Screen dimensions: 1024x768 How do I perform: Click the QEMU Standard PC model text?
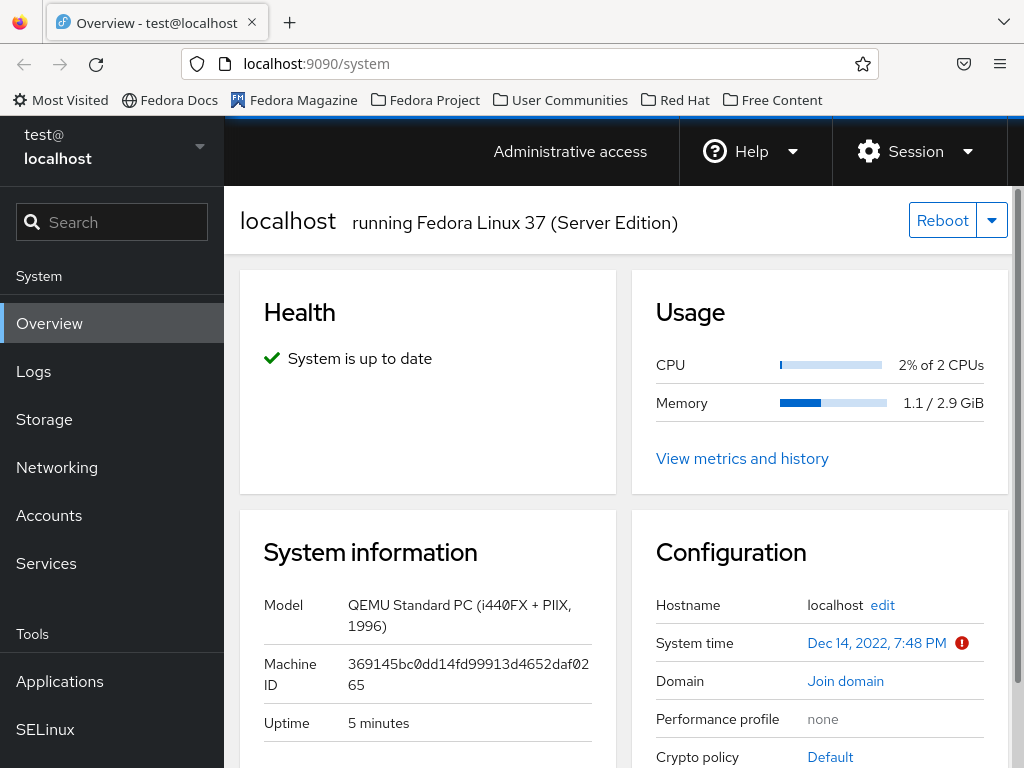tap(460, 616)
